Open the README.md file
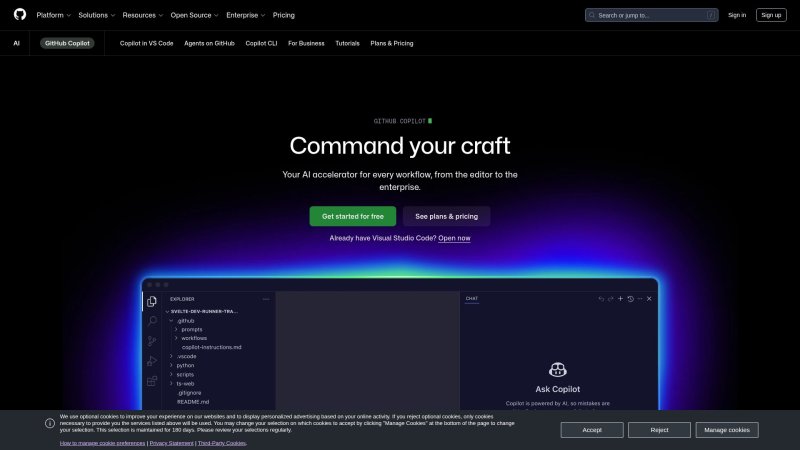 (x=193, y=402)
